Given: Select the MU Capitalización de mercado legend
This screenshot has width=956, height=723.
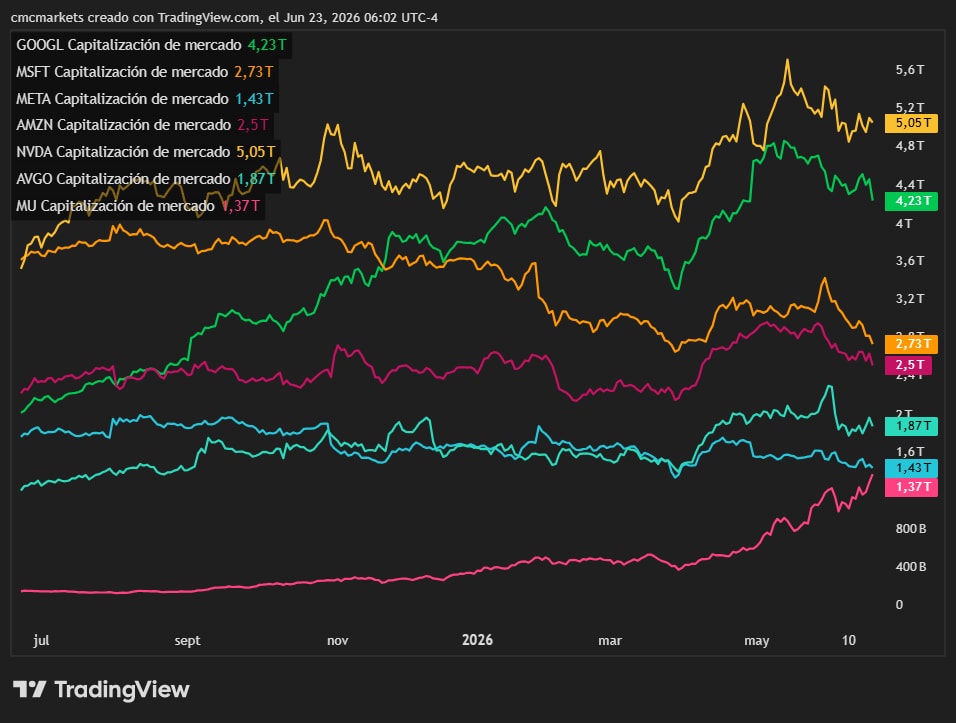Looking at the screenshot, I should click(138, 206).
